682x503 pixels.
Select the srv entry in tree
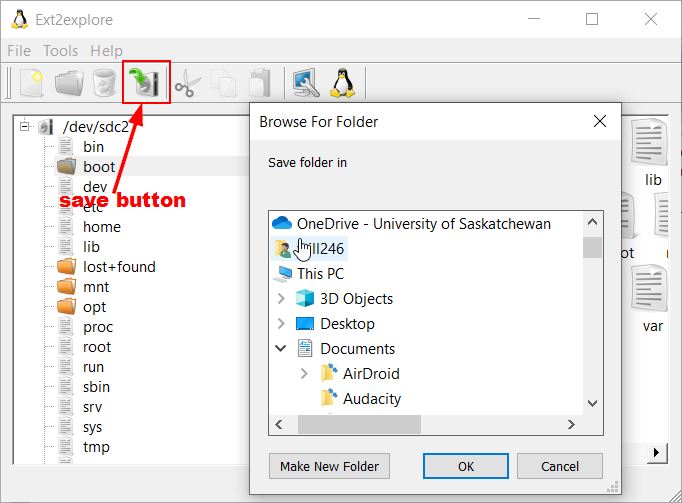(x=92, y=407)
